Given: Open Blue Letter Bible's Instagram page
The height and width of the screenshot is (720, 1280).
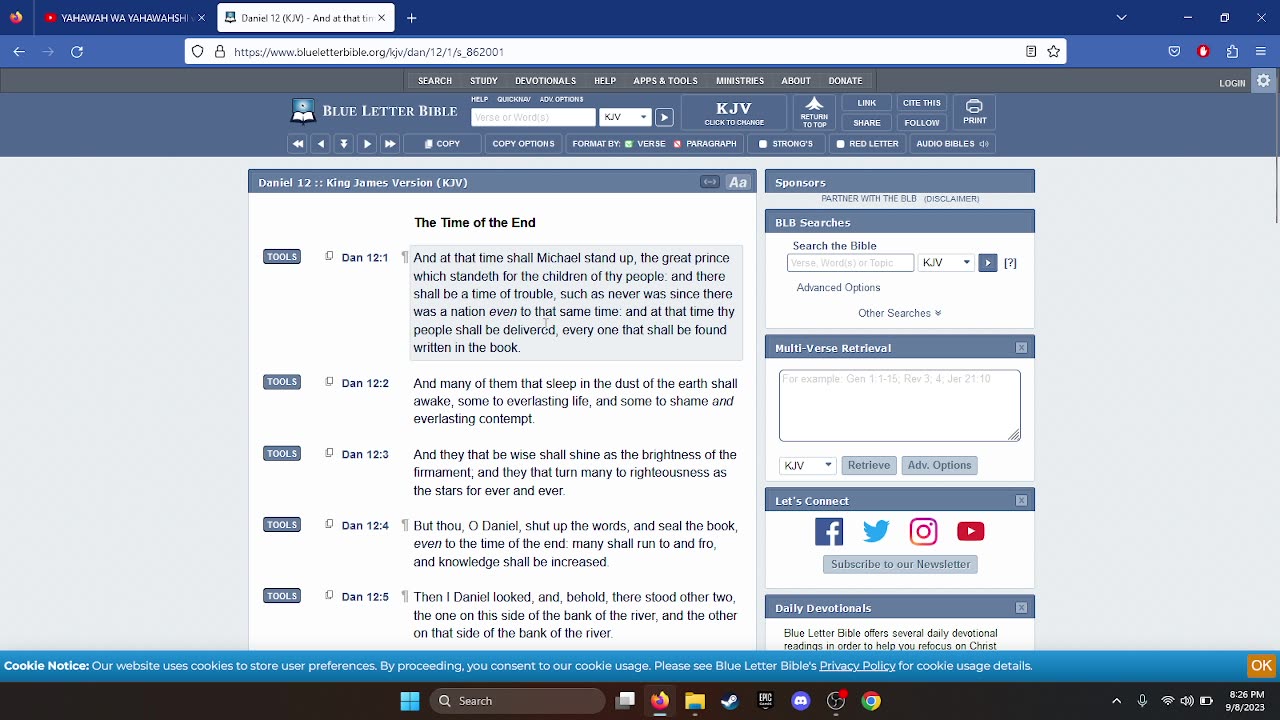Looking at the screenshot, I should (x=923, y=531).
